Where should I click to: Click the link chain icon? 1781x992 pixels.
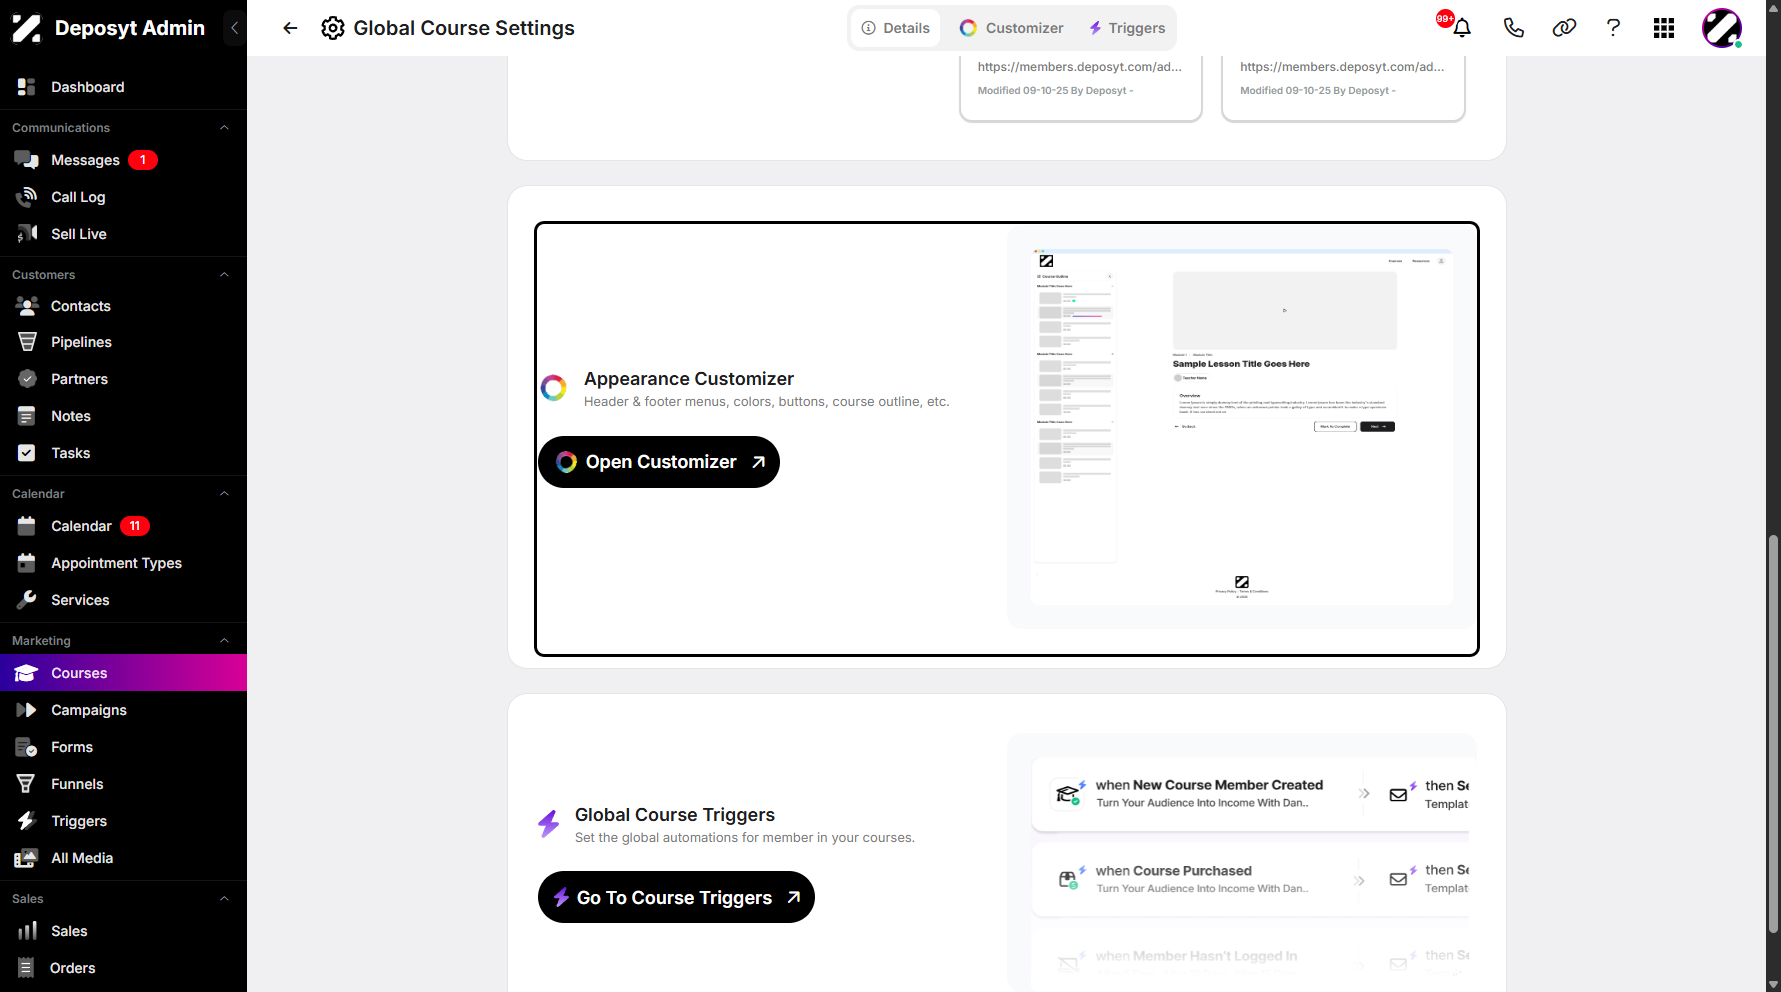pos(1564,28)
